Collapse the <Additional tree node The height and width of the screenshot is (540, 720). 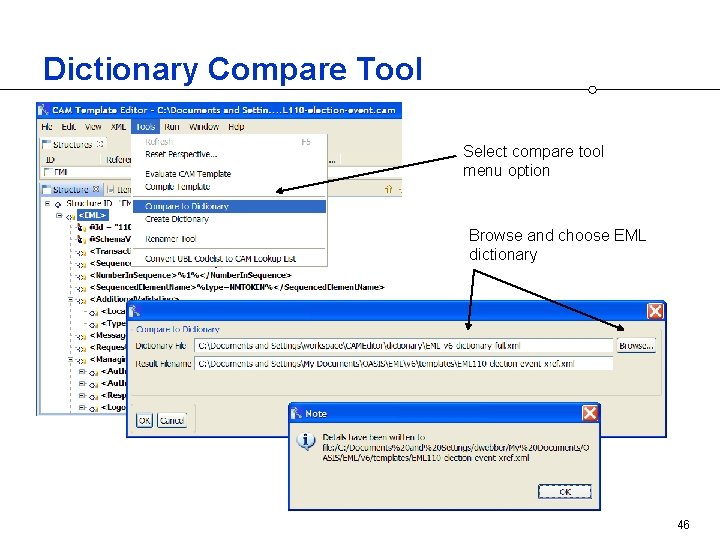click(71, 299)
